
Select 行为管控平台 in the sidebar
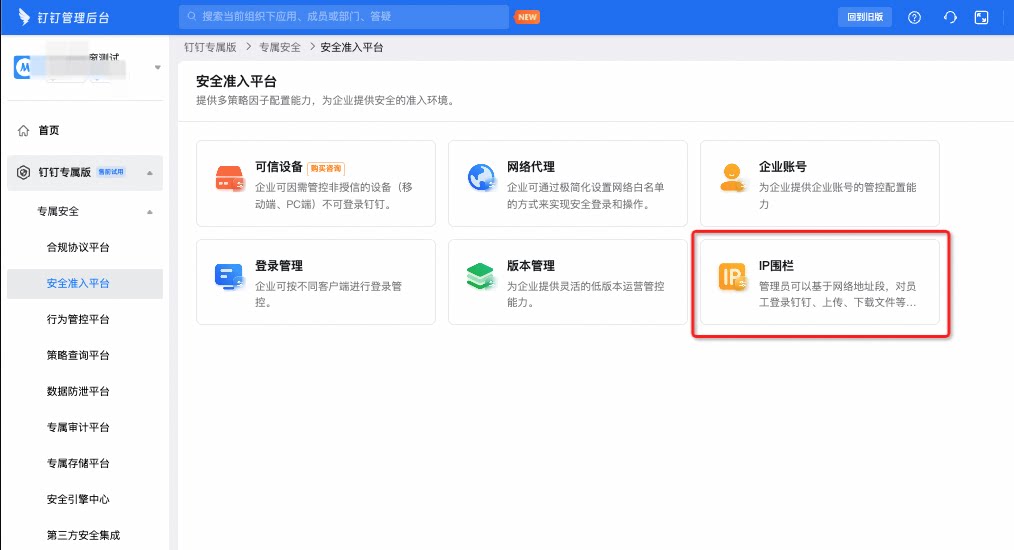click(x=78, y=319)
